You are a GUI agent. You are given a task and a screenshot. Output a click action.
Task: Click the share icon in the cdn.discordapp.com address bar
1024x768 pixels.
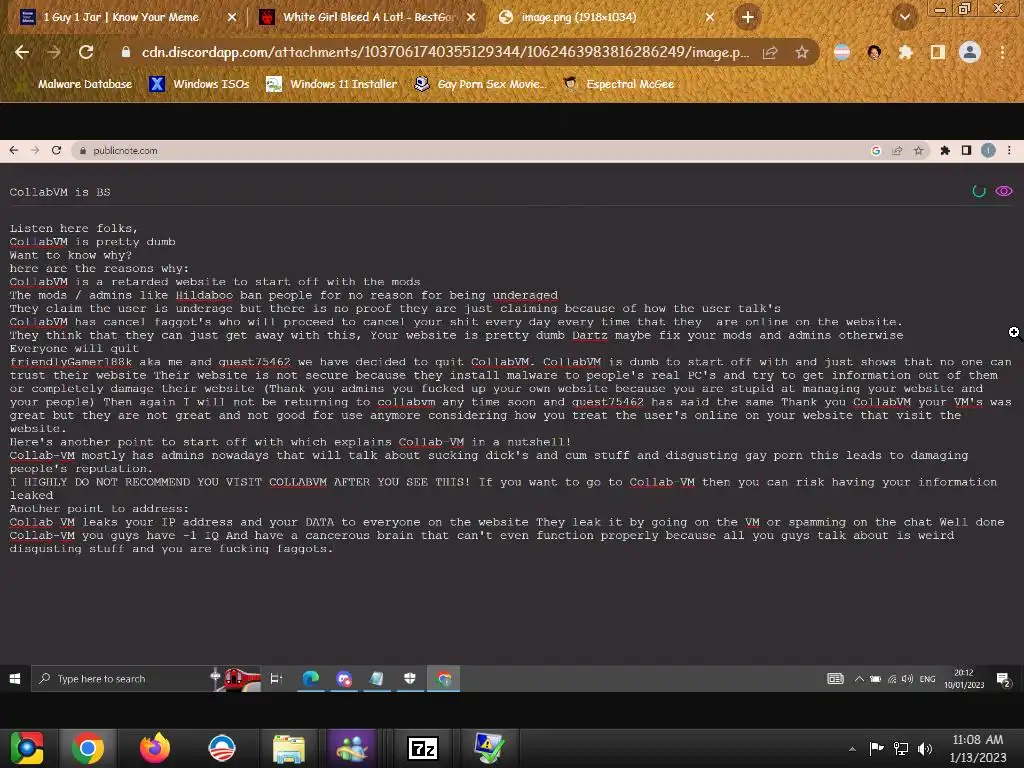(x=770, y=53)
